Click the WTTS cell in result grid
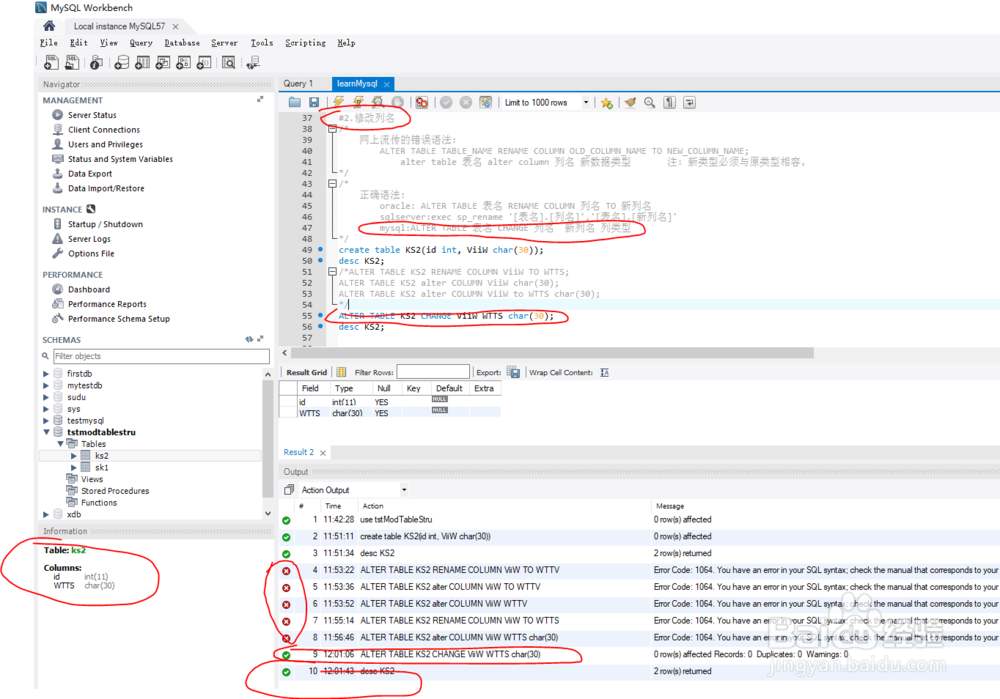 coord(309,413)
